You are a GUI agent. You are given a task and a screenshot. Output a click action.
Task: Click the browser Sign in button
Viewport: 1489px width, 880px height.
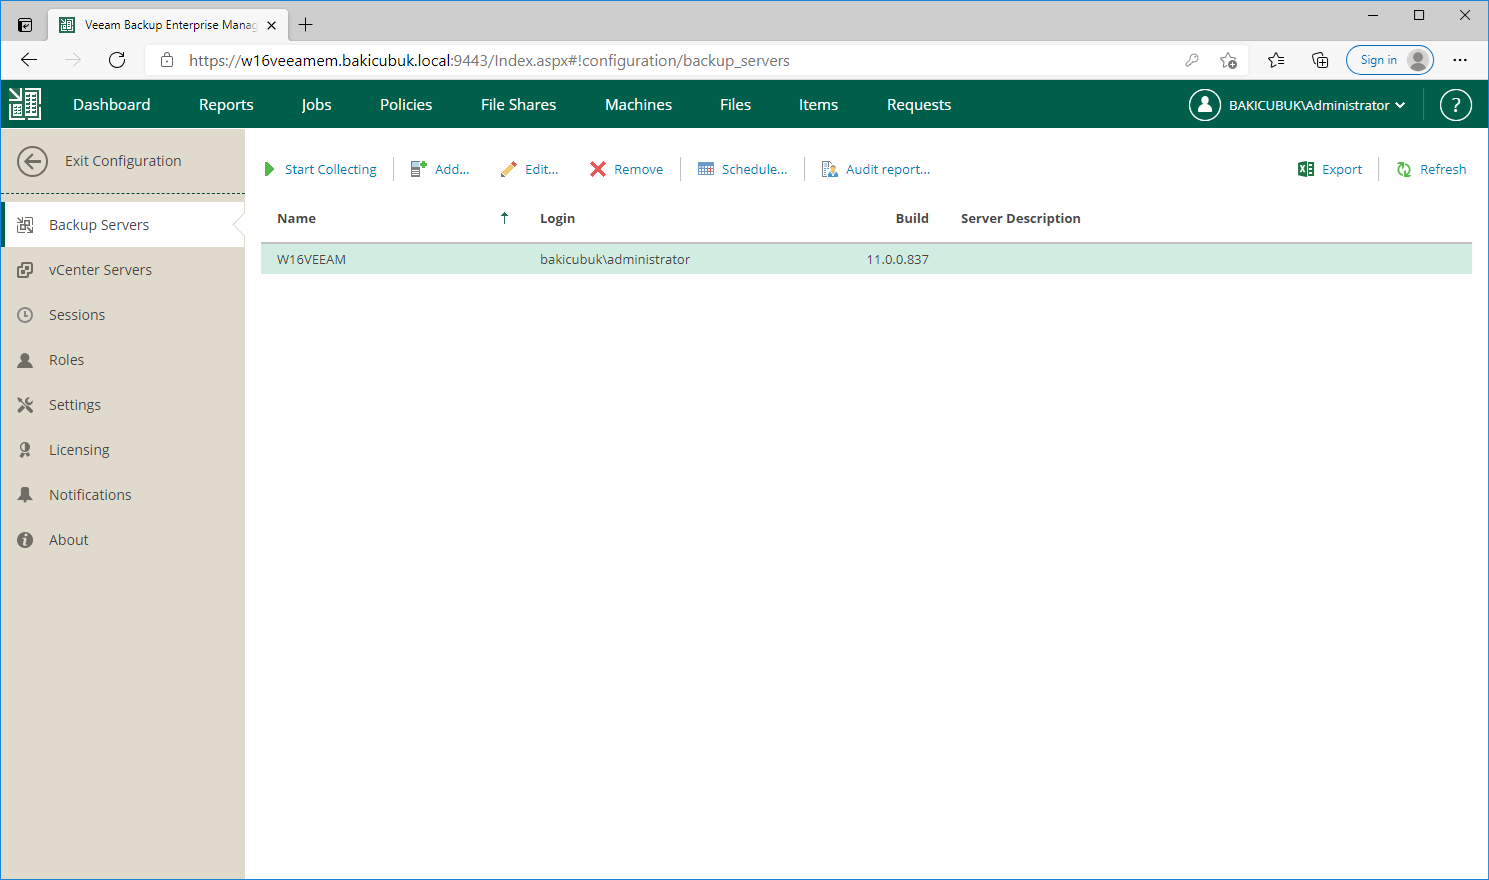(1390, 60)
